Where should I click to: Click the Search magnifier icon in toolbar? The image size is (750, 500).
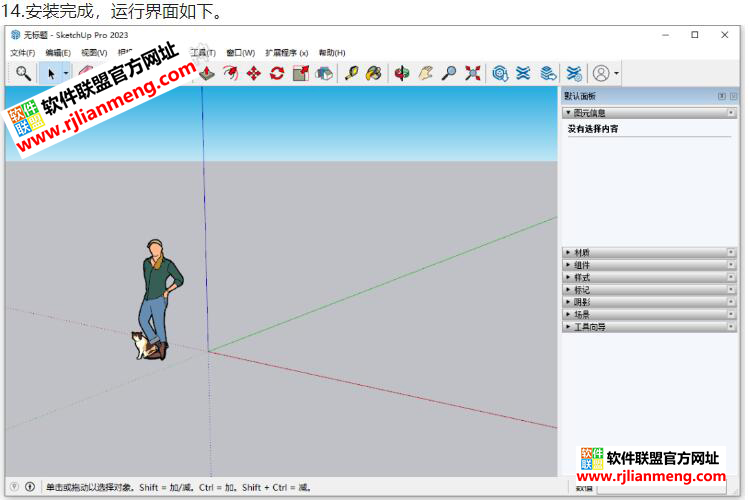click(x=23, y=73)
